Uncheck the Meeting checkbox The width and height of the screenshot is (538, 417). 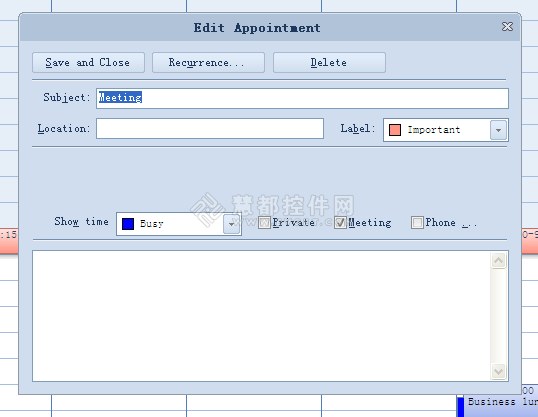(x=340, y=223)
